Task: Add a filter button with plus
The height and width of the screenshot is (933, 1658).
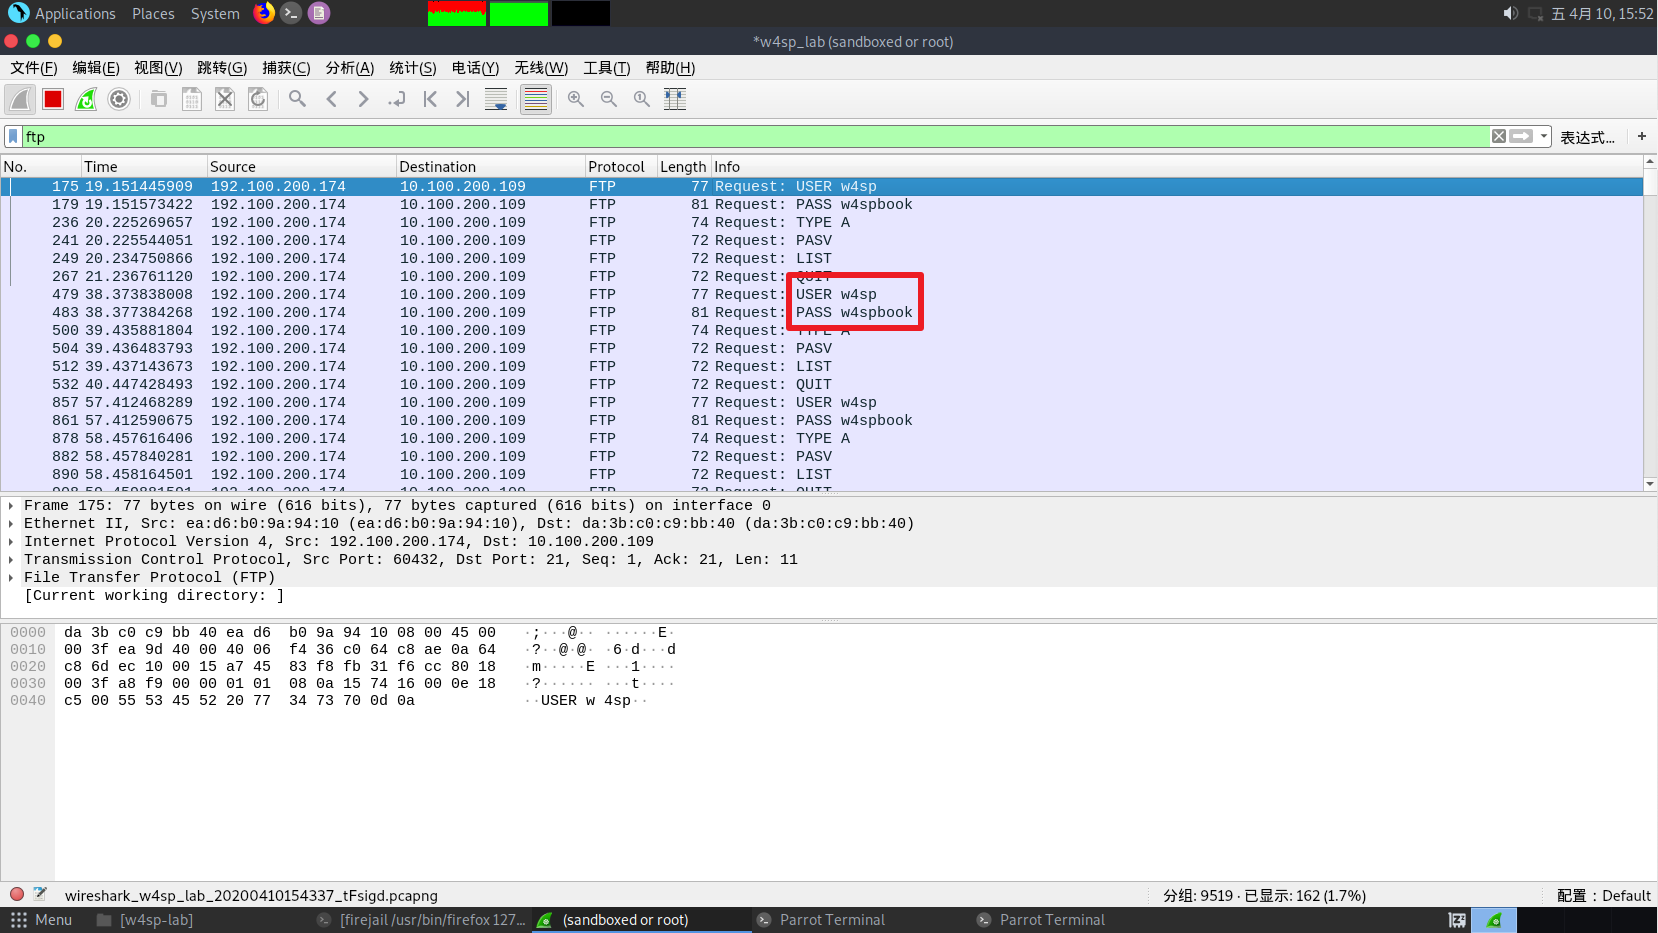Action: point(1641,136)
